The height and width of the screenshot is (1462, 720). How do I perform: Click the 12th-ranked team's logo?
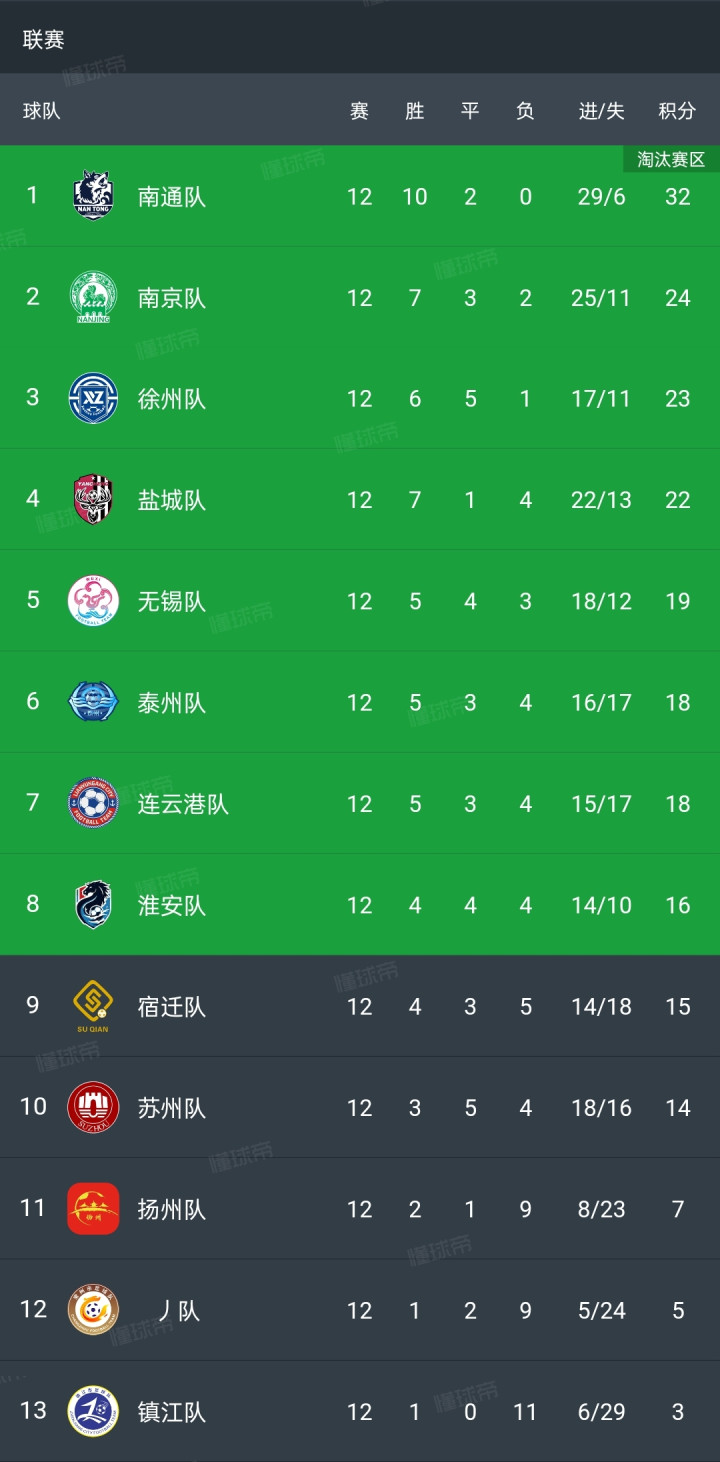93,1310
